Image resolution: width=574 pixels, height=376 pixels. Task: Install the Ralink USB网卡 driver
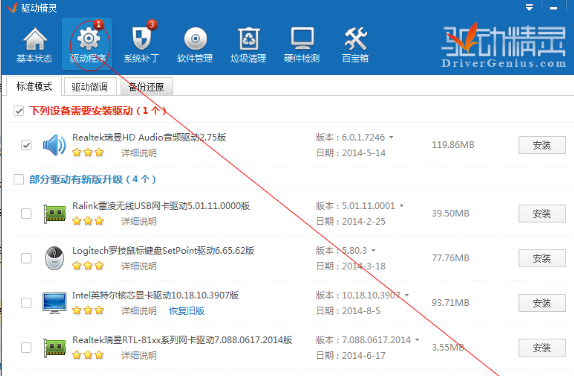(542, 213)
